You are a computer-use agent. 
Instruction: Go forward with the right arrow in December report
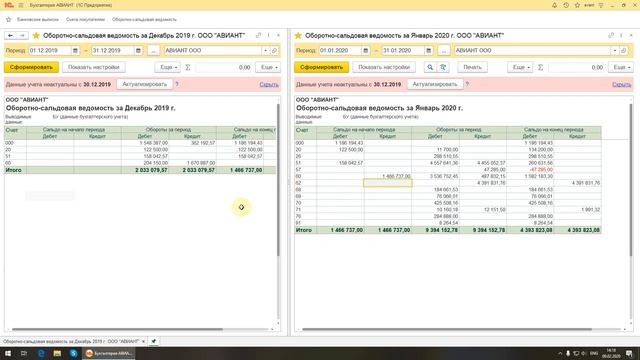[x=22, y=36]
